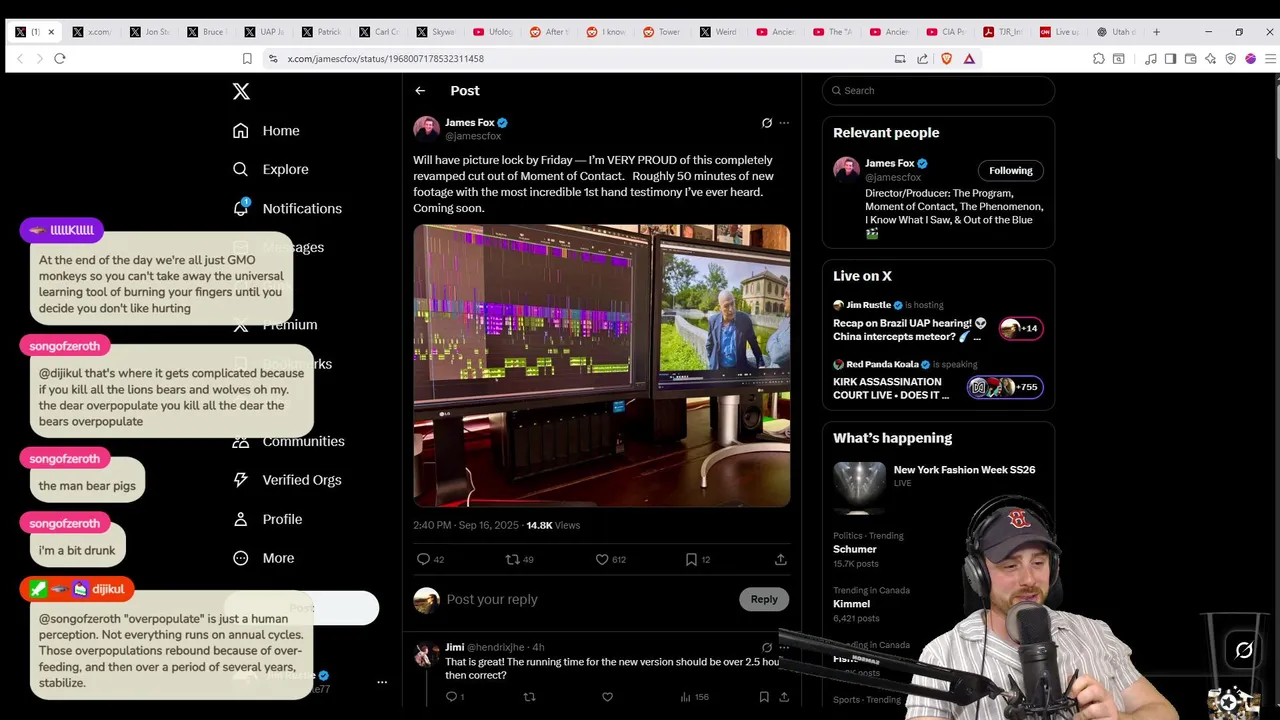
Task: Repost the post with 49 reposts
Action: [519, 559]
